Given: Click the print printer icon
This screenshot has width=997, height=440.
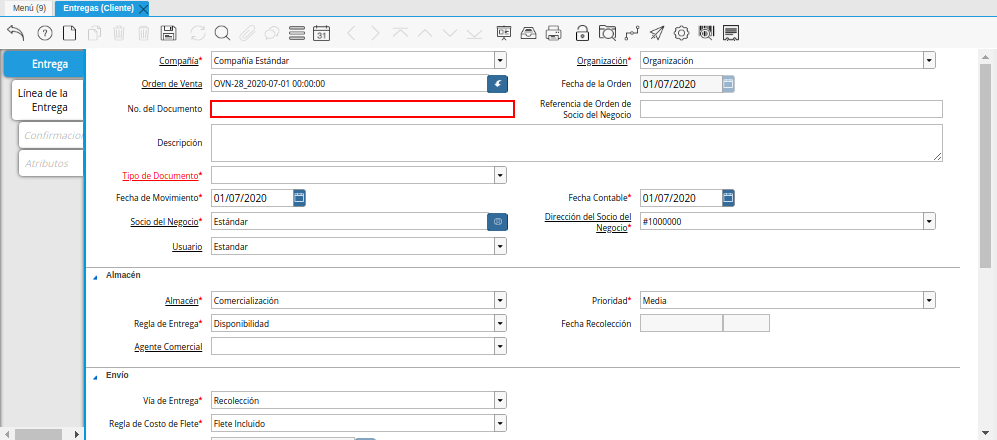Looking at the screenshot, I should coord(554,33).
